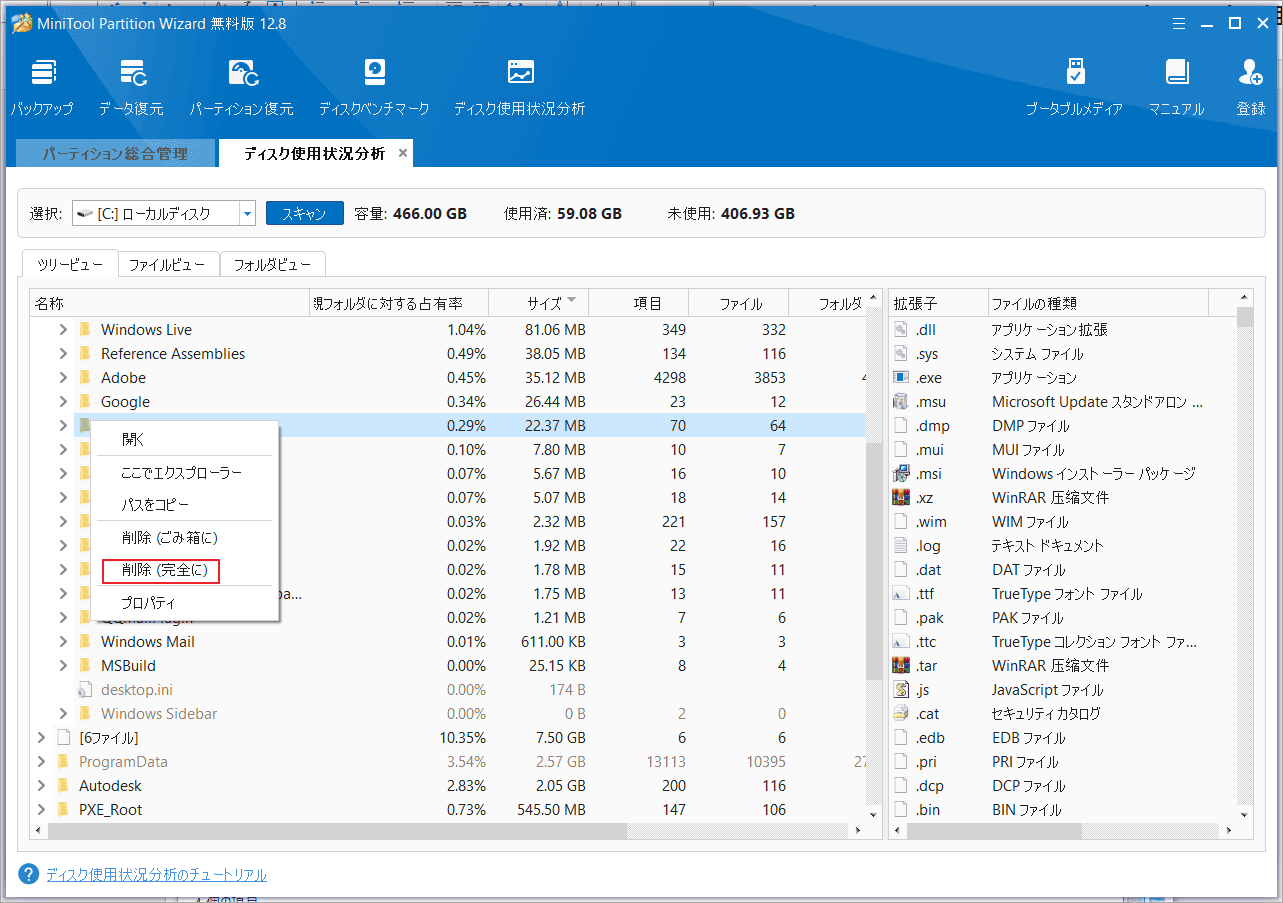Sort by the 項目 column header
Viewport: 1283px width, 903px height.
[639, 303]
